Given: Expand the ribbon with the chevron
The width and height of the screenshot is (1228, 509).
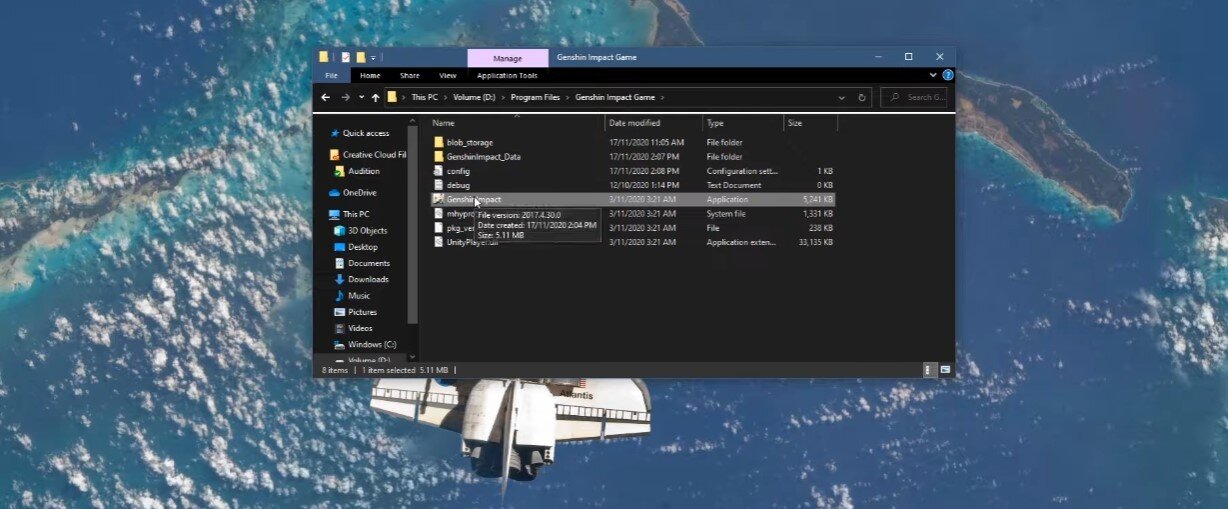Looking at the screenshot, I should point(933,75).
